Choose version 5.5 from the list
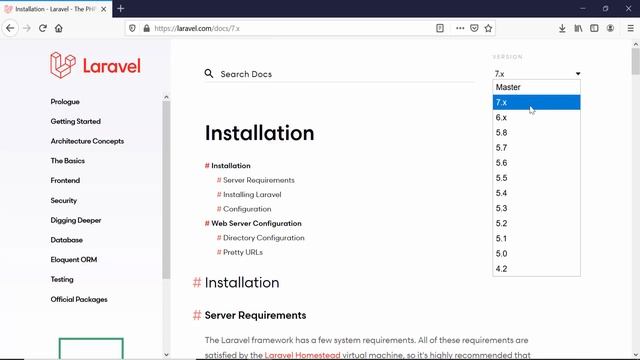This screenshot has width=640, height=360. [x=536, y=178]
